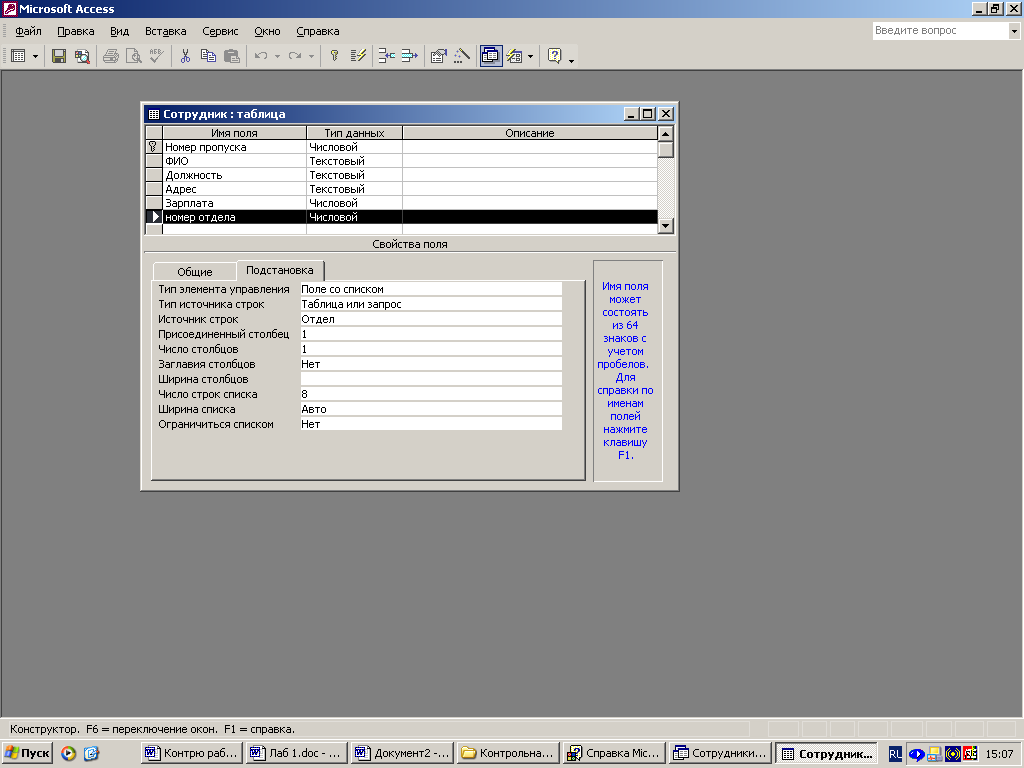Expand the Введите вопрос dropdown arrow
Screen dimensions: 1024x768
1014,31
